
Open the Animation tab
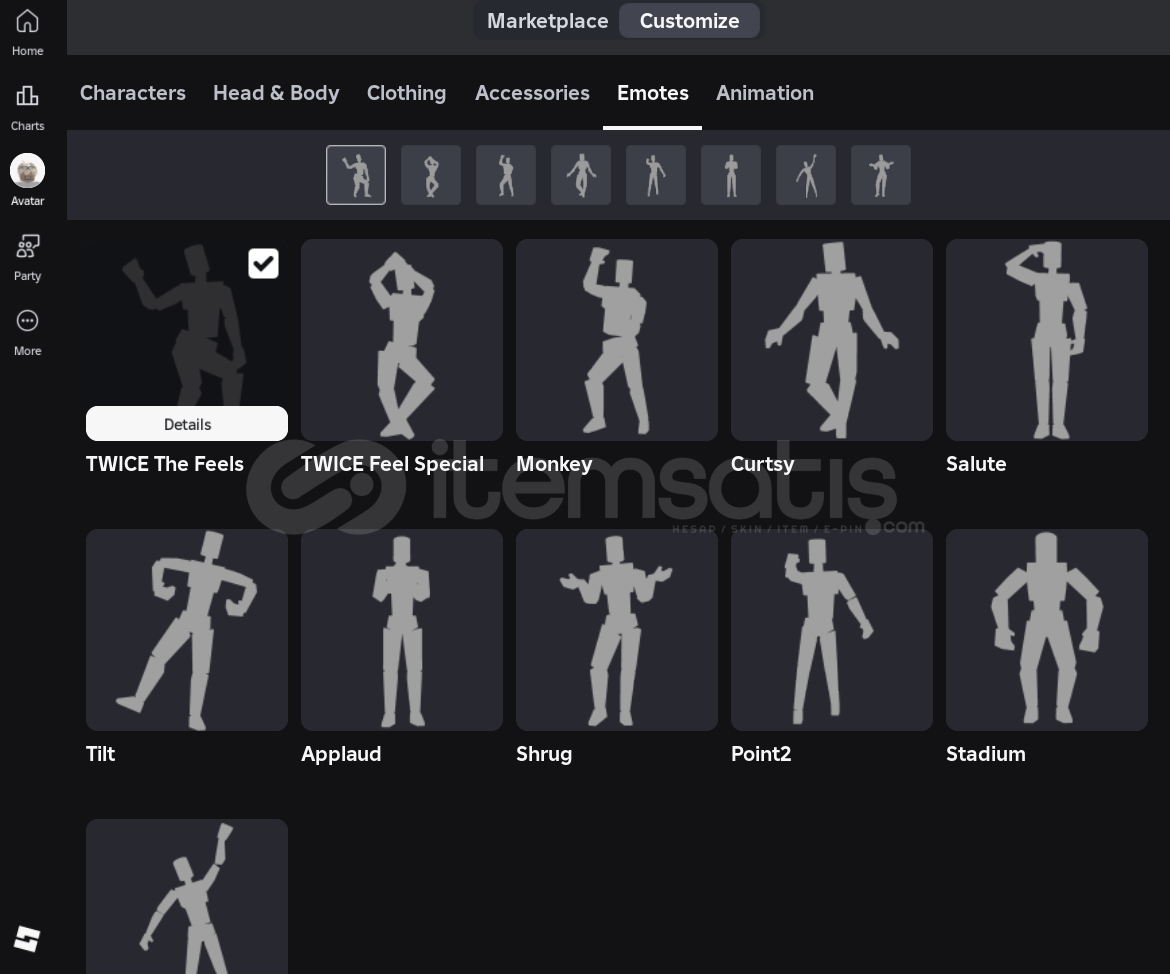[765, 93]
